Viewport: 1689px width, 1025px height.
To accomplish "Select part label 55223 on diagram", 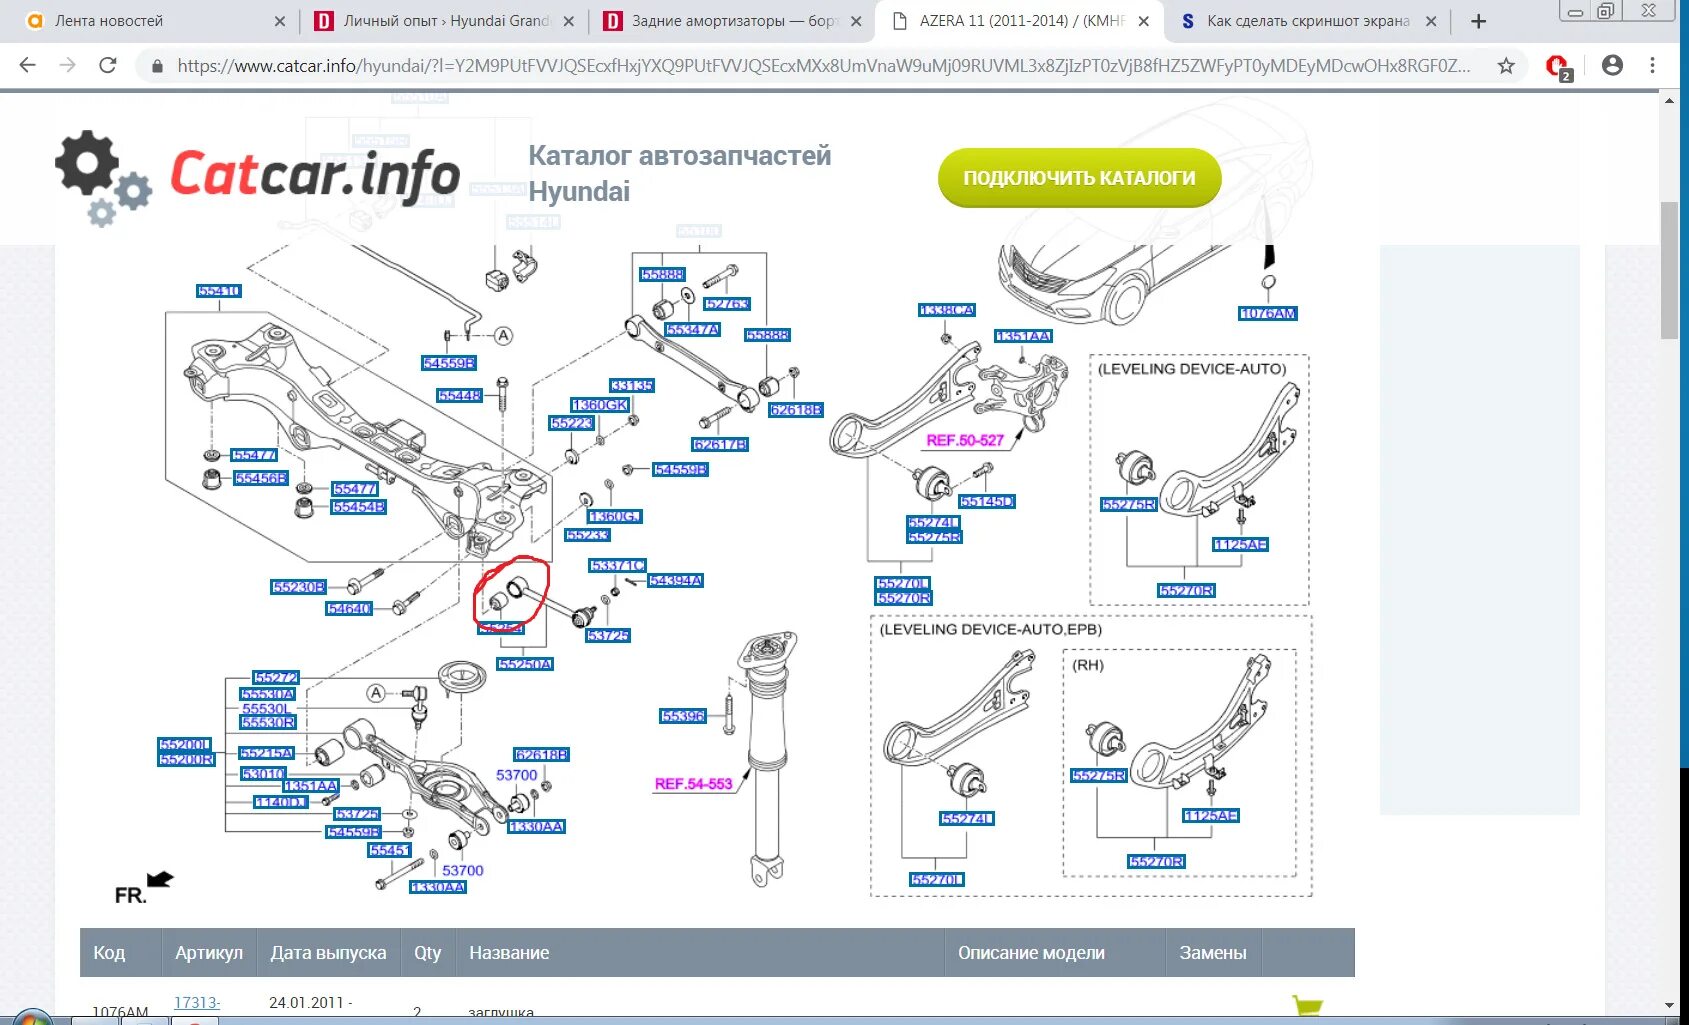I will [572, 423].
